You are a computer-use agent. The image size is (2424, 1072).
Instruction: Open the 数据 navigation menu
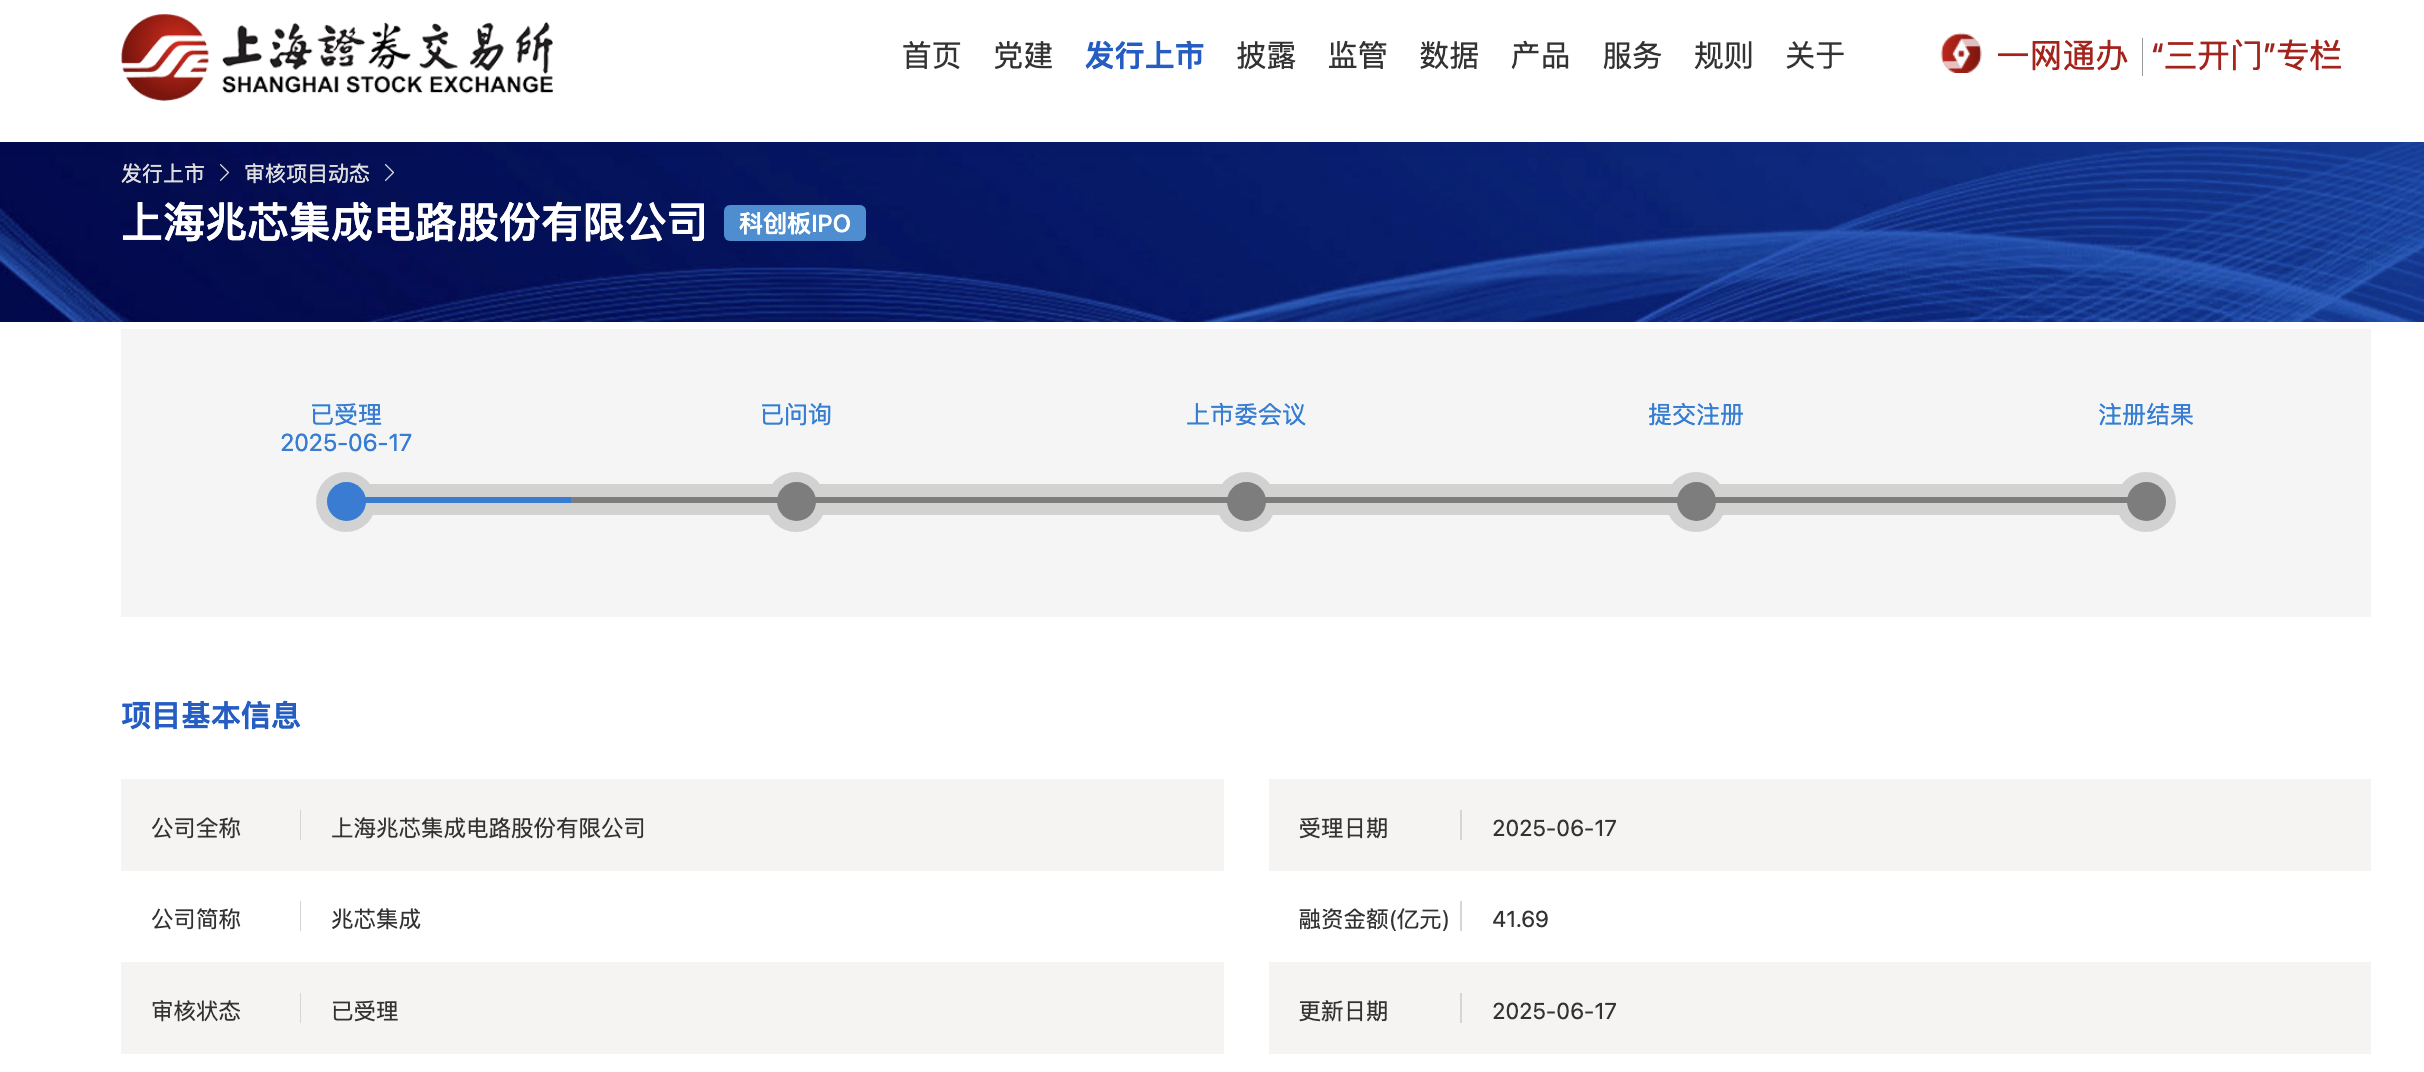click(x=1449, y=56)
